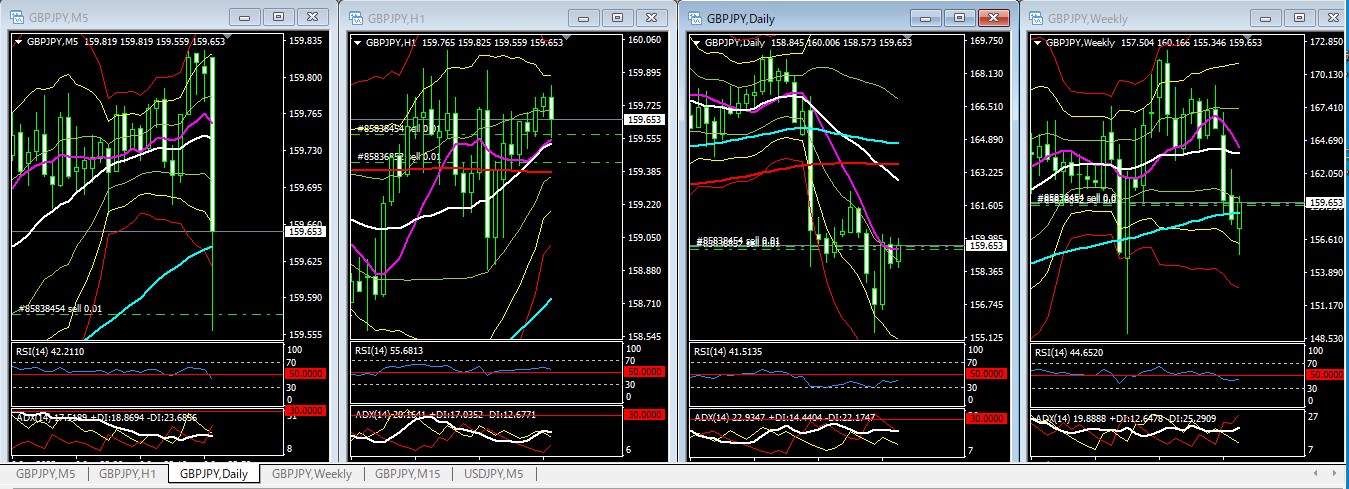Close the GBPJPY,Daily chart window
1349x489 pixels.
(x=991, y=18)
